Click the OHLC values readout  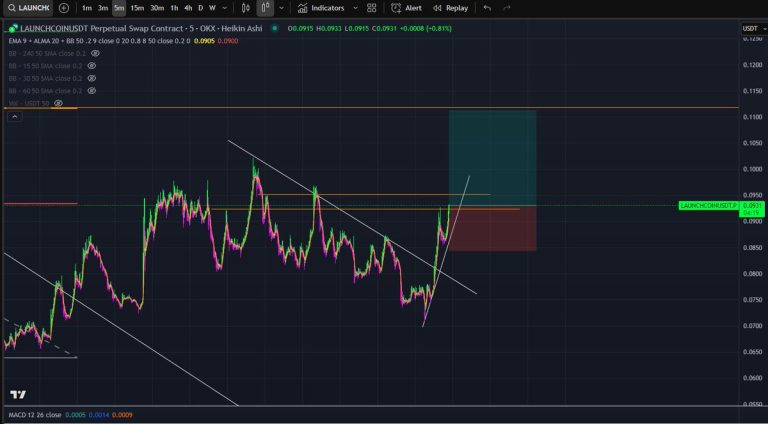tap(370, 28)
